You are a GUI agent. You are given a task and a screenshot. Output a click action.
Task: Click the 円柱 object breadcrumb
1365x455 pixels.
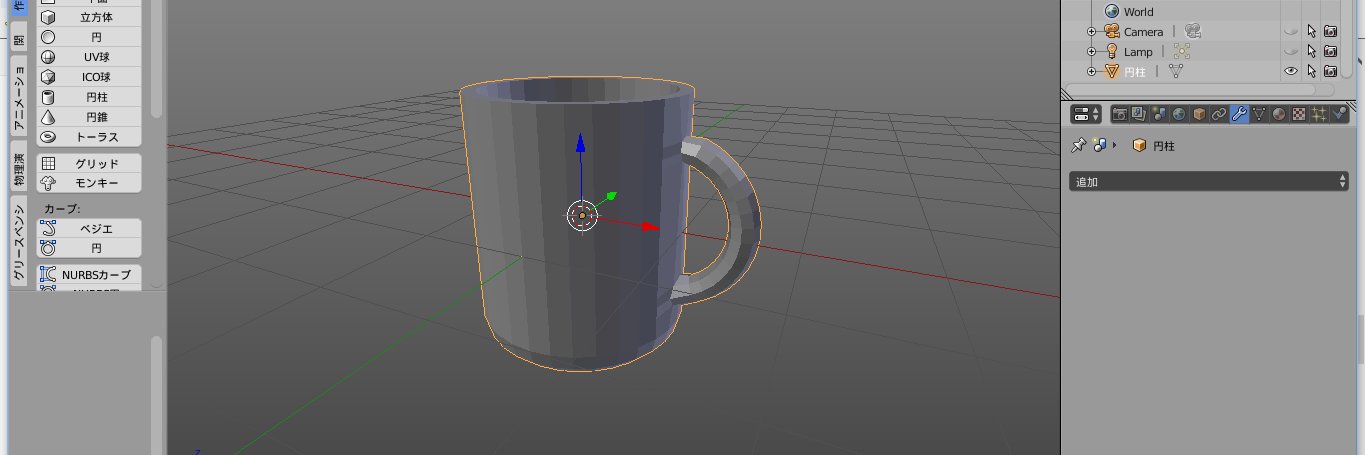(x=1154, y=146)
